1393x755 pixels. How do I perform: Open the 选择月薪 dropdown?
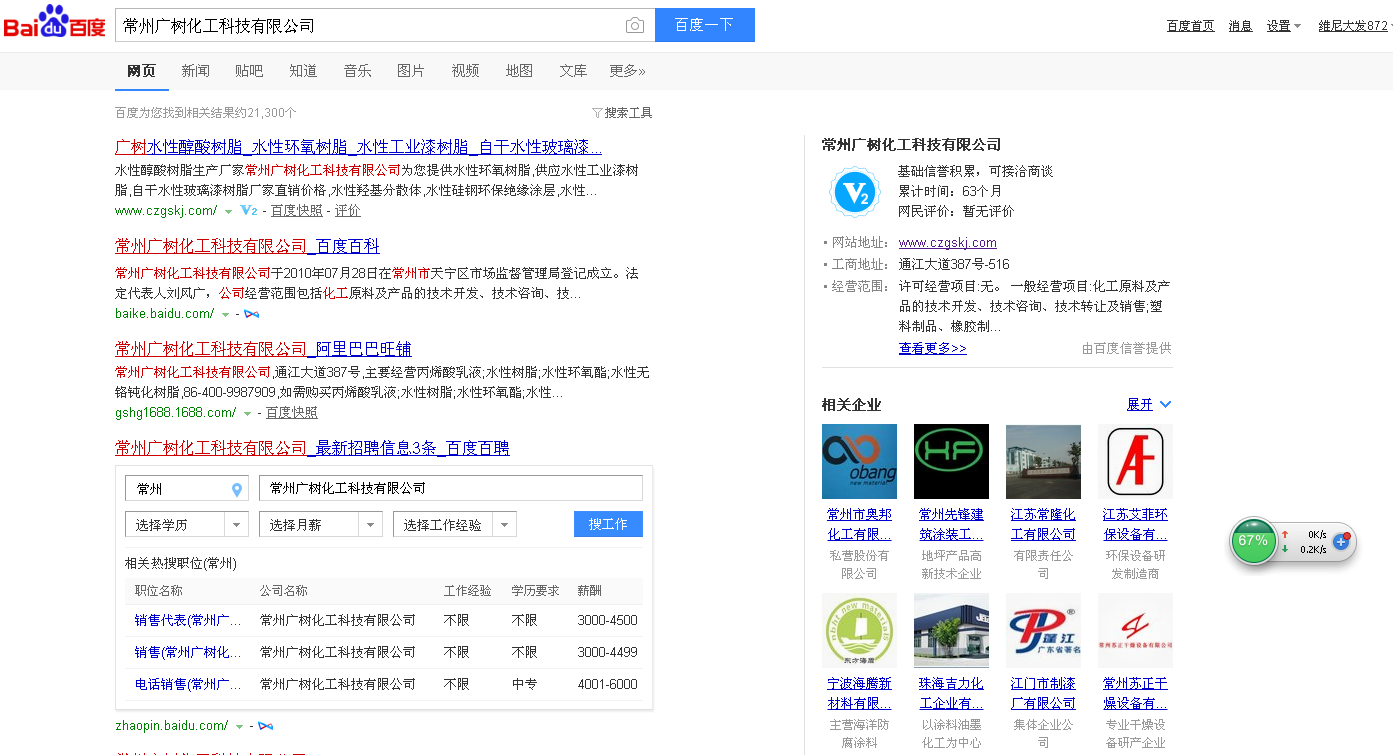[321, 524]
